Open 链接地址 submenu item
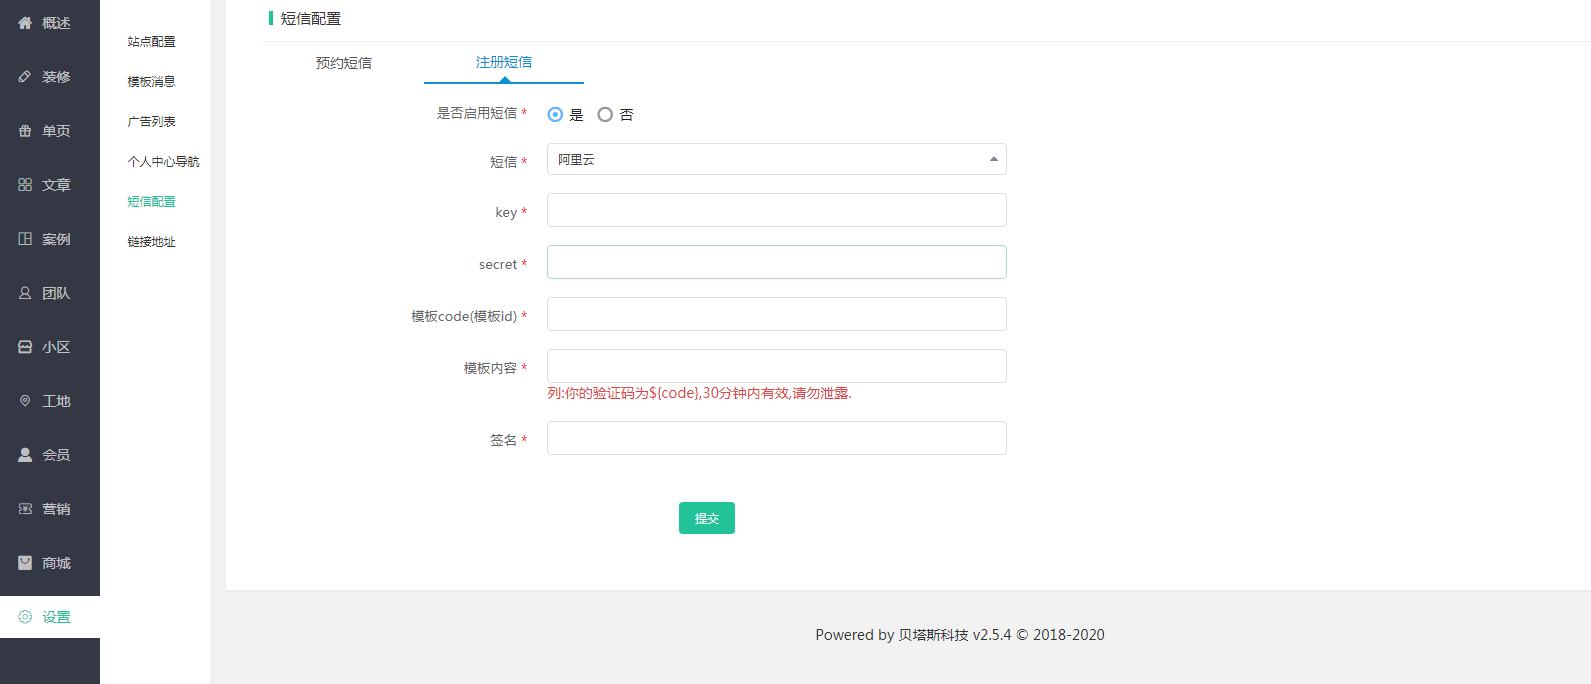 pyautogui.click(x=152, y=242)
